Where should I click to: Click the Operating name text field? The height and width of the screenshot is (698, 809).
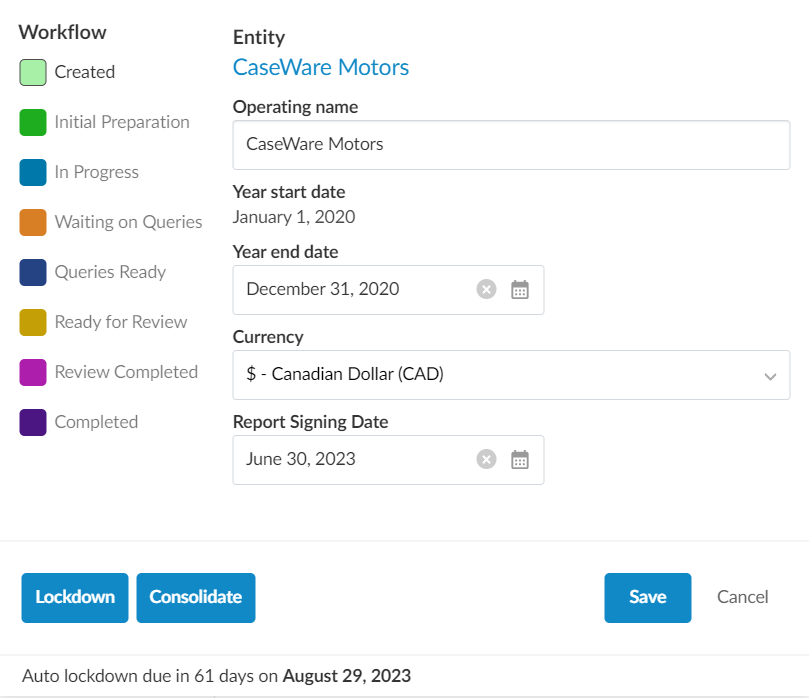click(x=511, y=145)
